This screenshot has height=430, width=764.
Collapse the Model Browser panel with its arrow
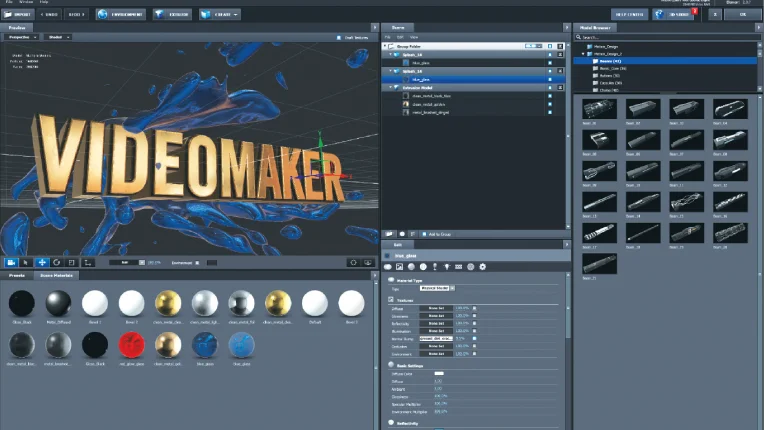pos(759,28)
